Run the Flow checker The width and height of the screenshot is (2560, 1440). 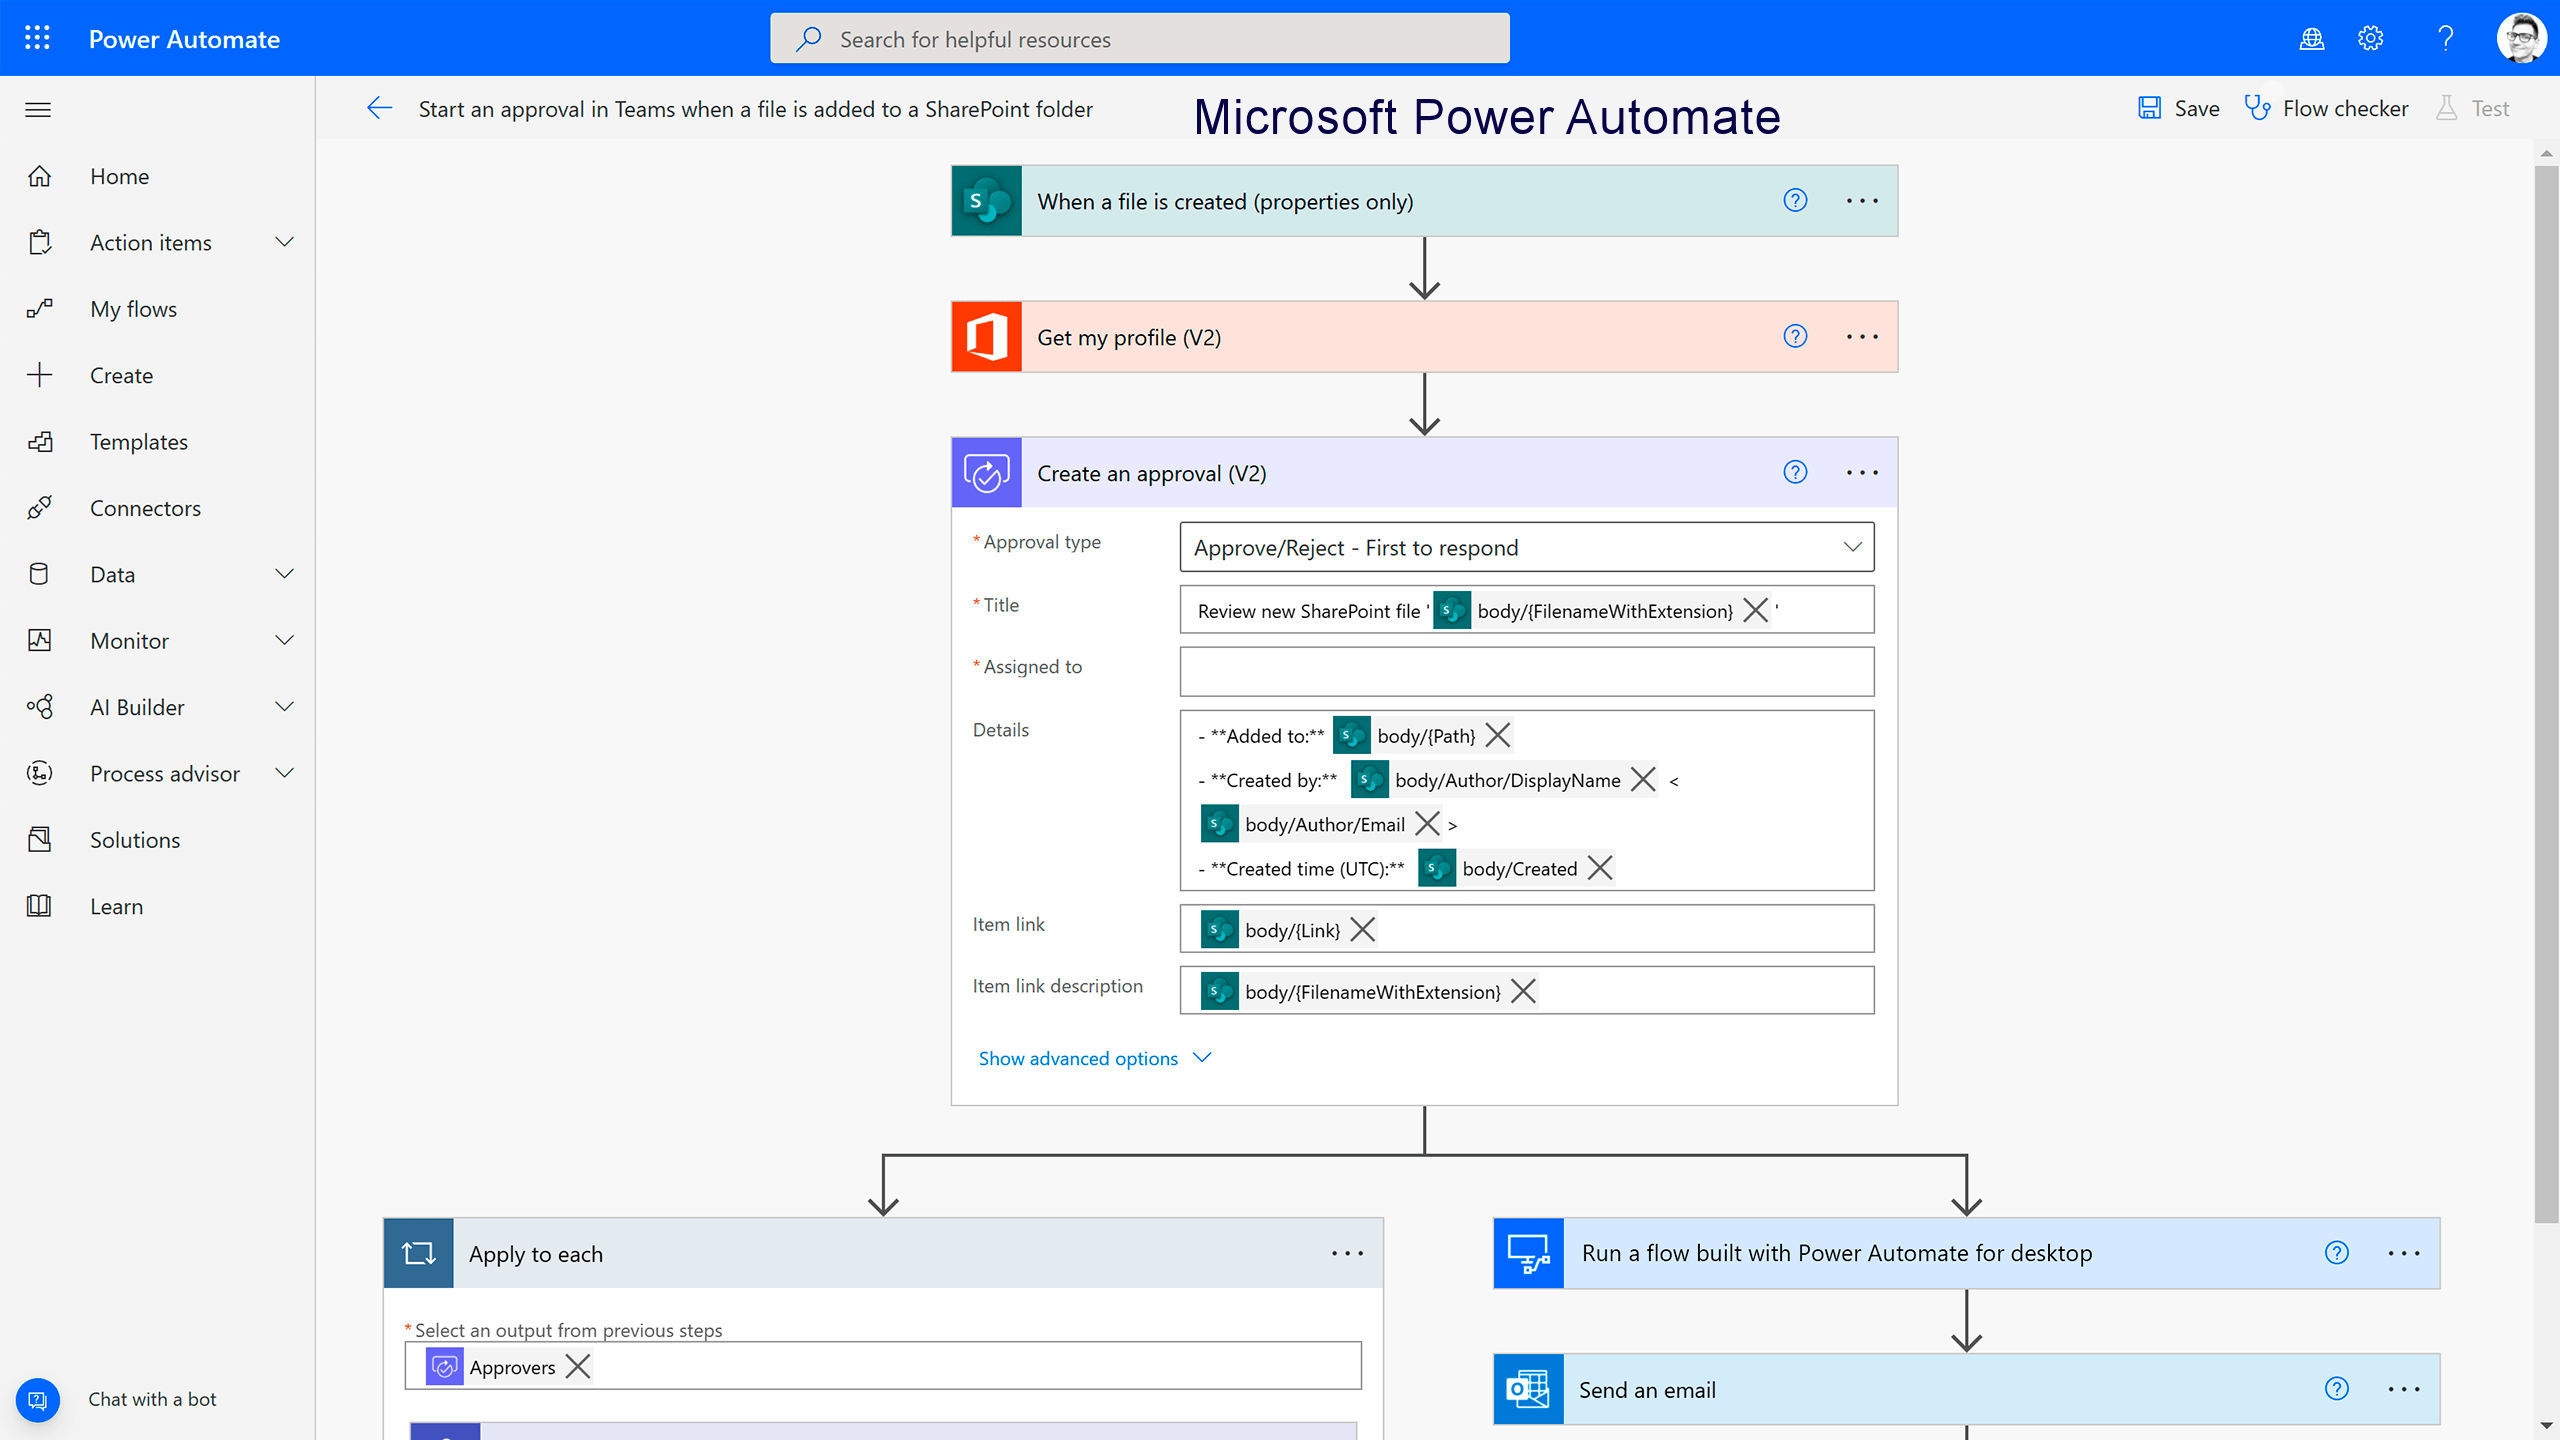click(x=2326, y=108)
